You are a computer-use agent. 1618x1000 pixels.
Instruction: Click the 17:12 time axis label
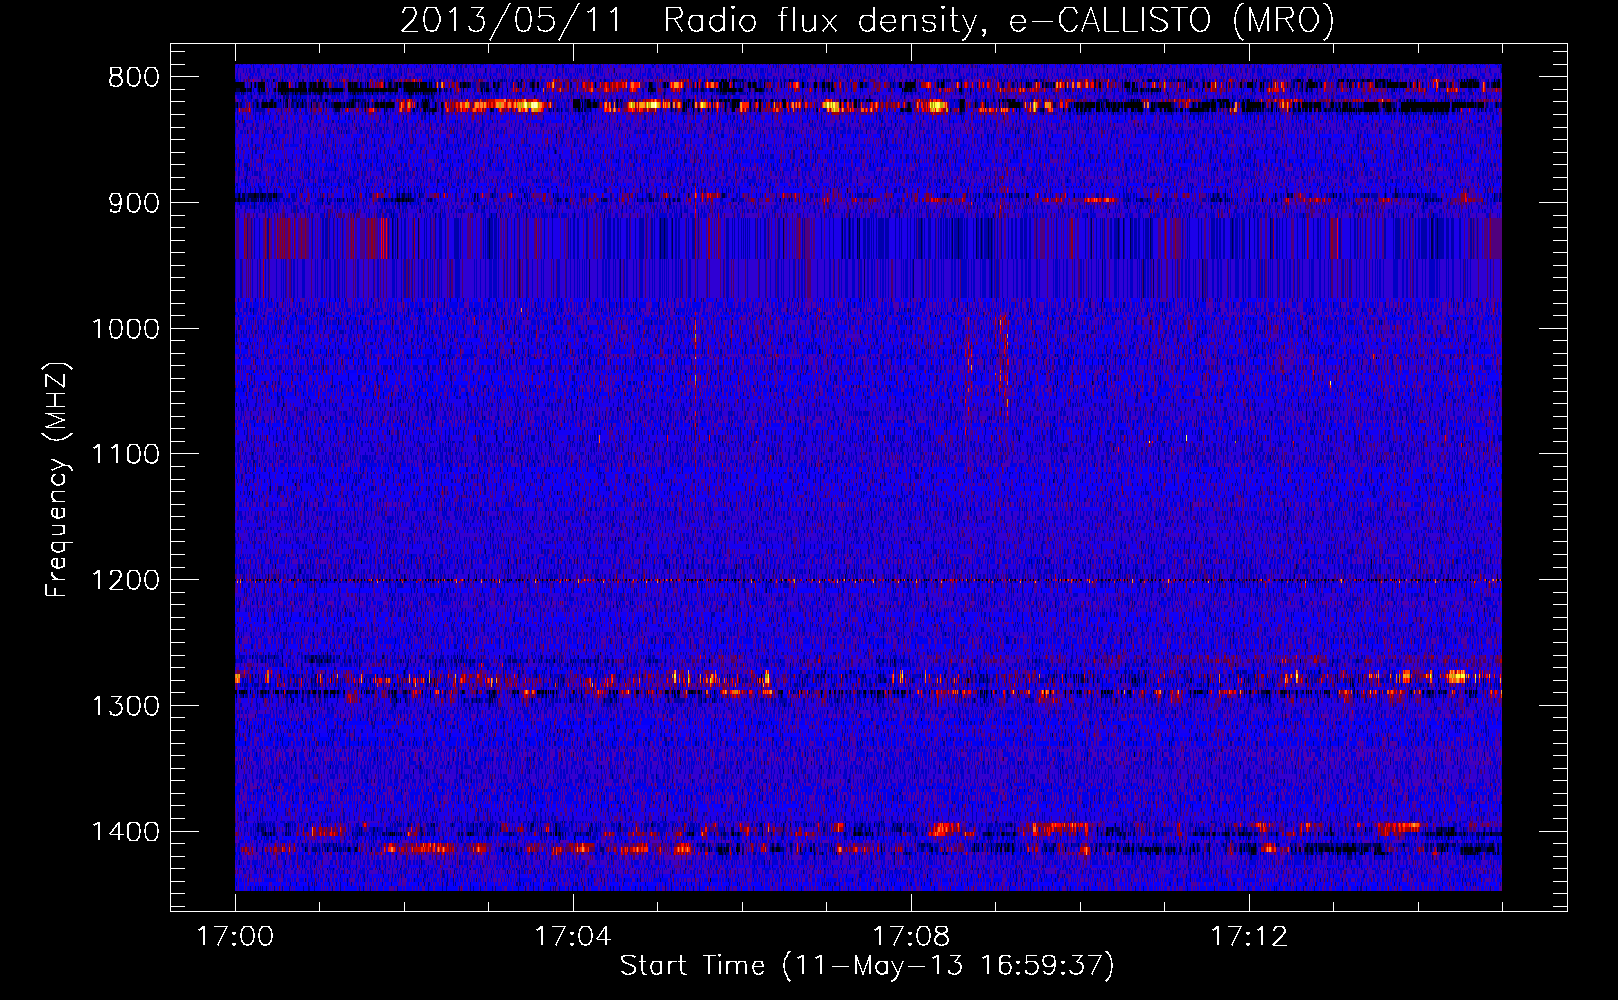(x=1249, y=937)
